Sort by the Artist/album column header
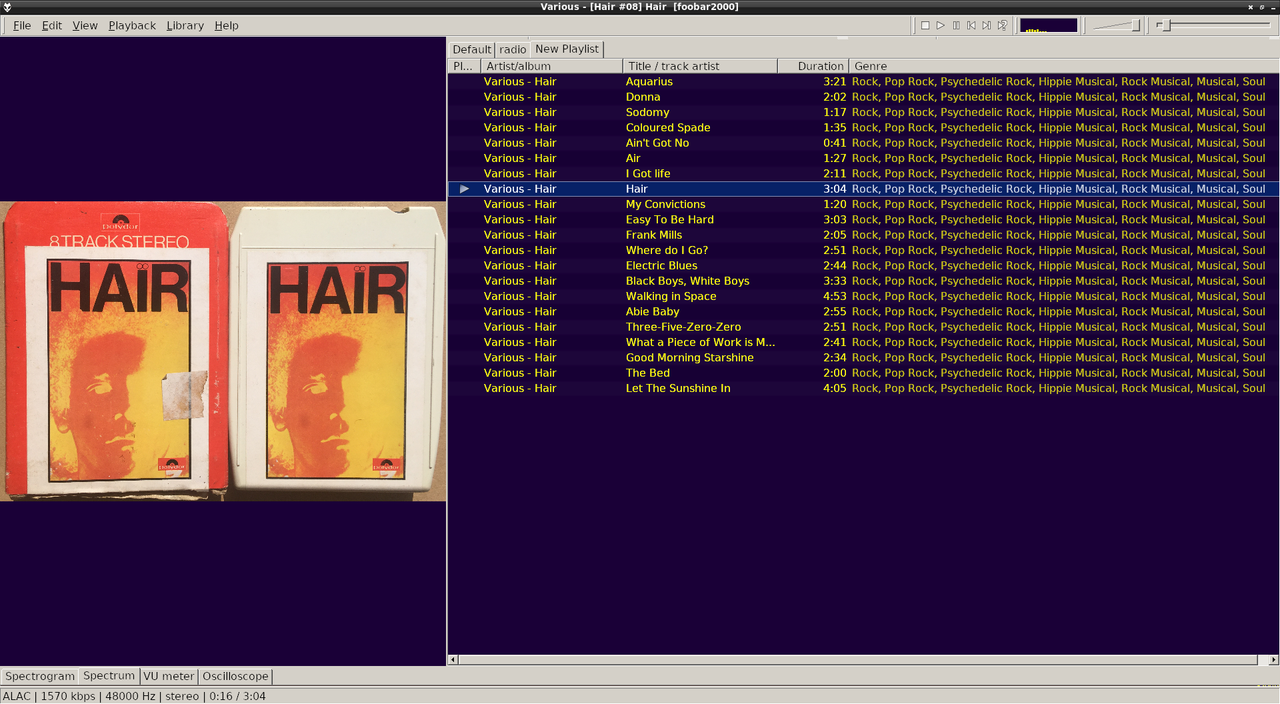This screenshot has height=704, width=1280. click(551, 66)
